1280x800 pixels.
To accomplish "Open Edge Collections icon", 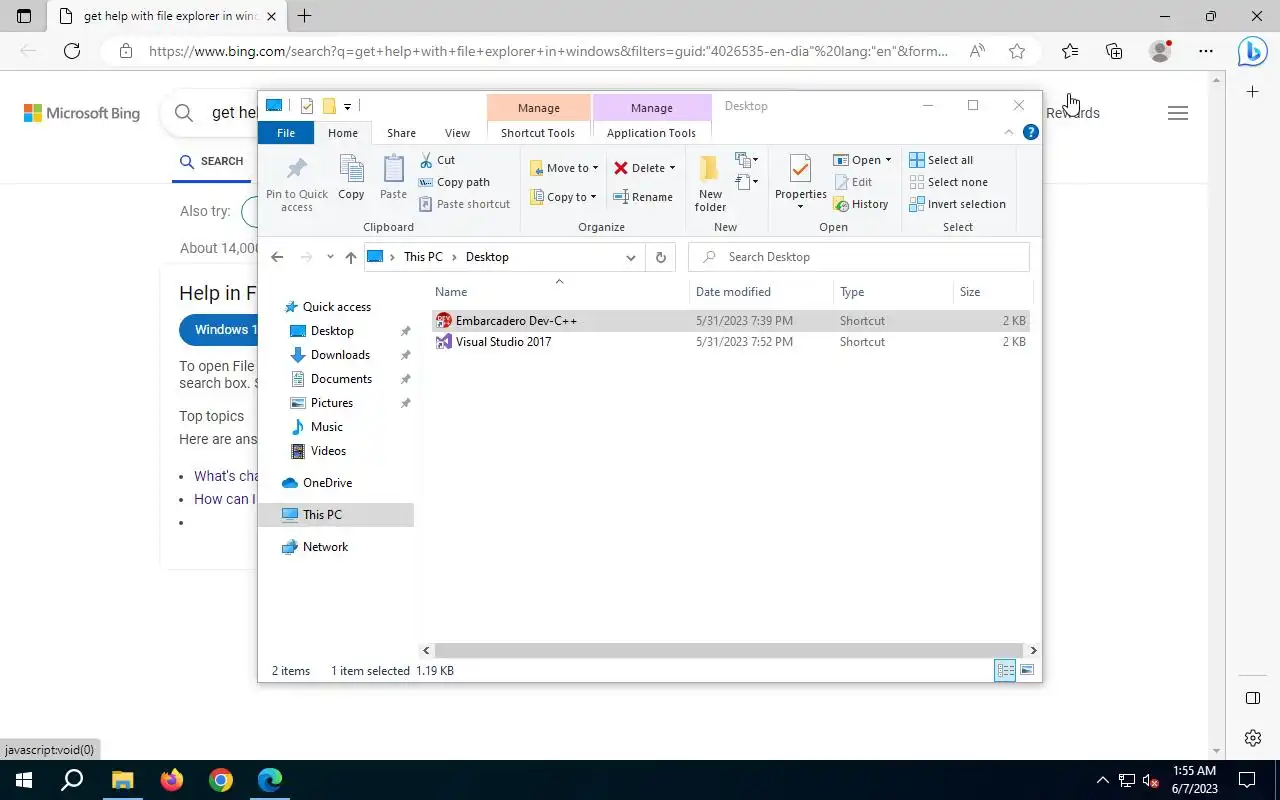I will [1114, 51].
